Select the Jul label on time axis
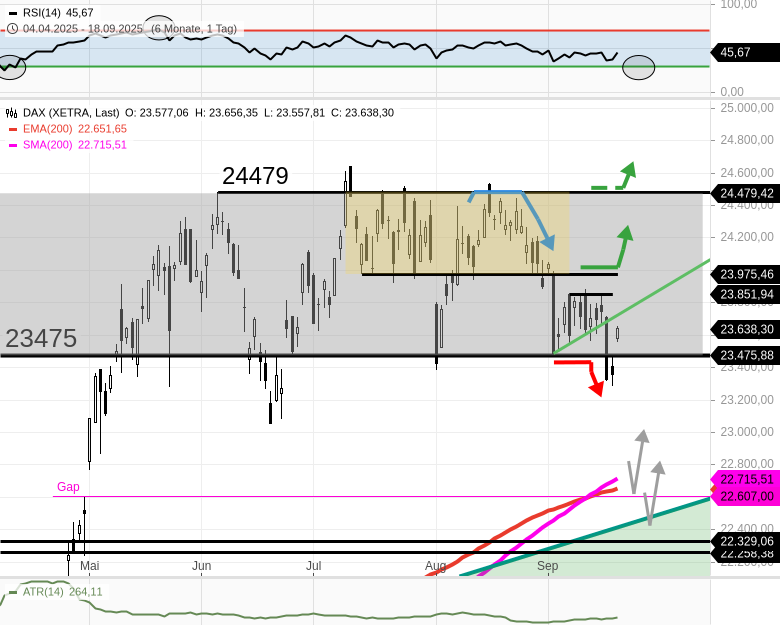Viewport: 780px width, 625px height. [x=313, y=566]
